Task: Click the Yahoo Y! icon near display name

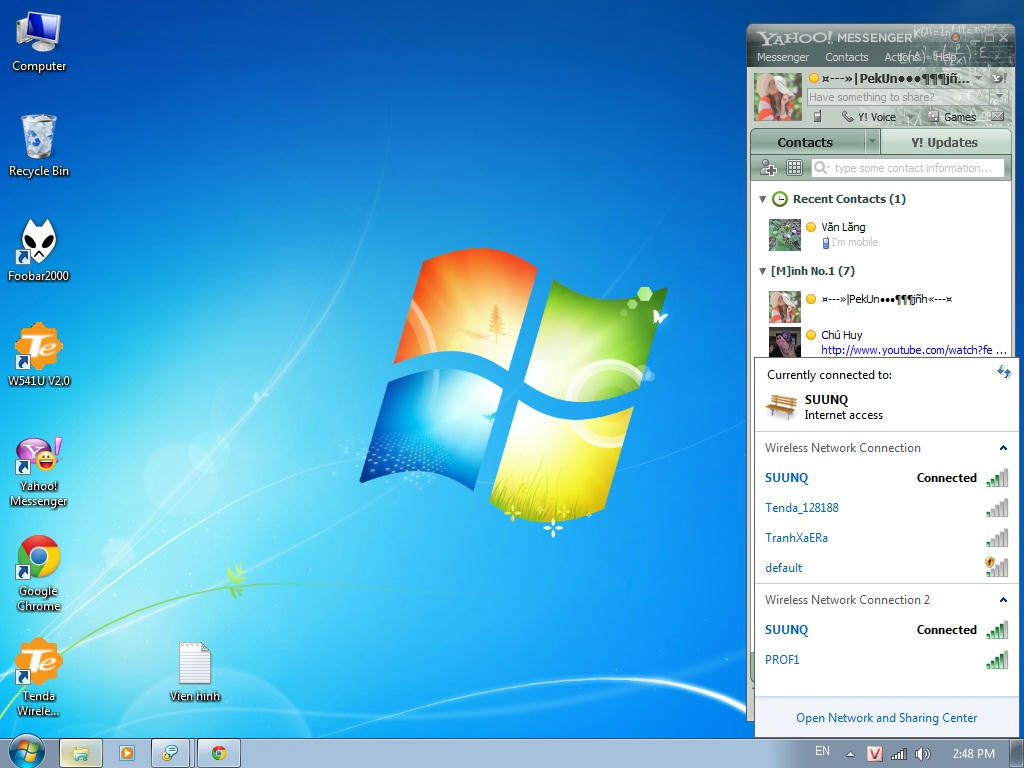Action: click(x=997, y=78)
